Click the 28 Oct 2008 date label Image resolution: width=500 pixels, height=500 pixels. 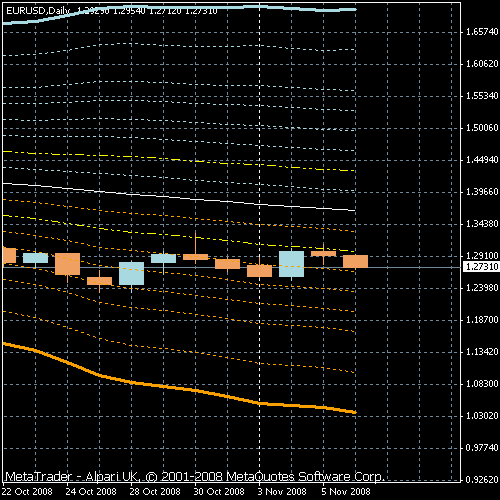click(x=155, y=492)
